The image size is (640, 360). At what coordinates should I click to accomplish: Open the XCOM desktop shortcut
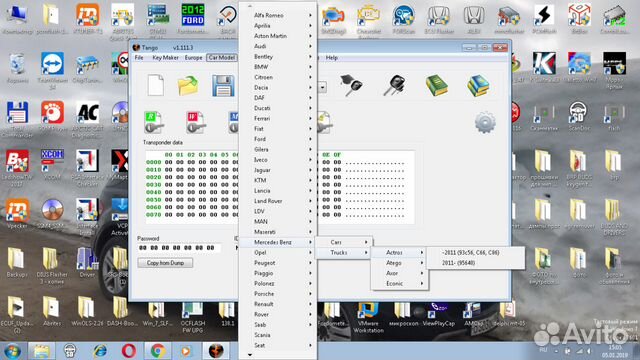[x=52, y=164]
